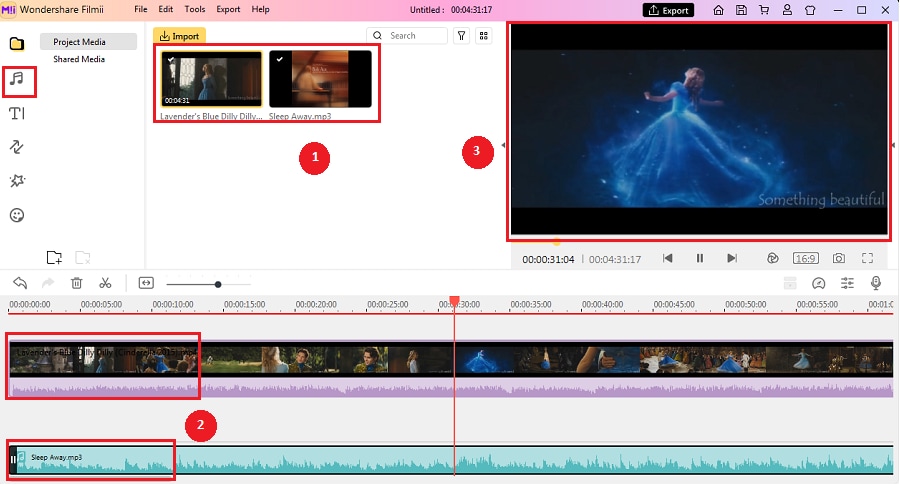Click zoom to fit timeline icon

coord(146,283)
